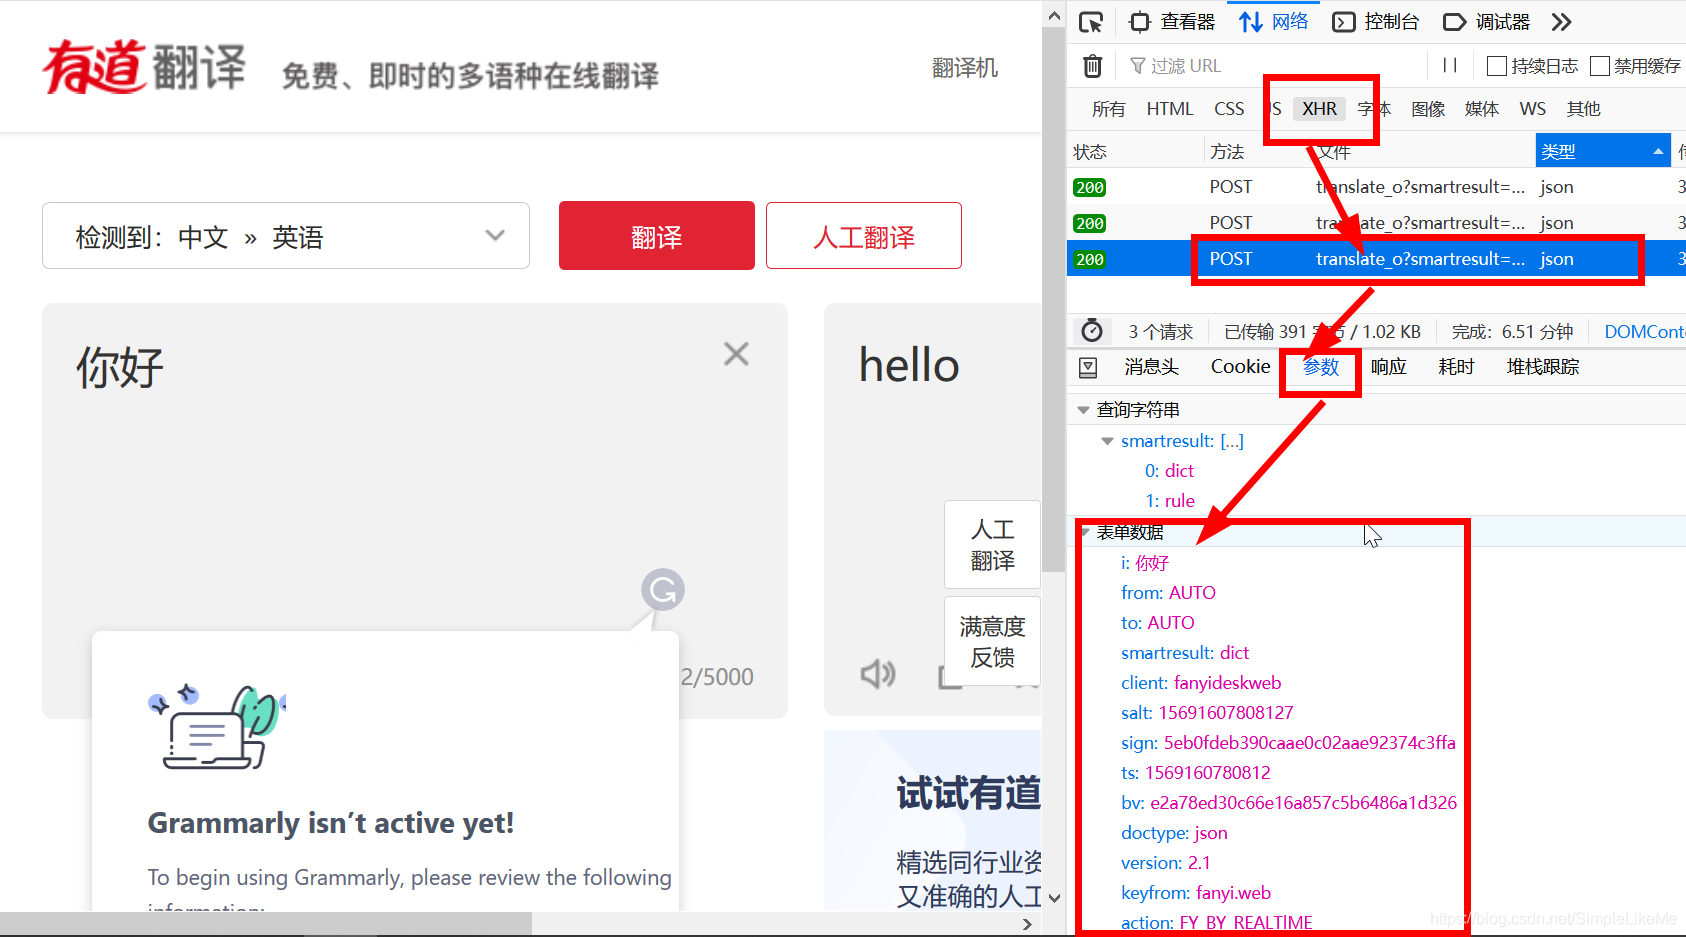Image resolution: width=1686 pixels, height=937 pixels.
Task: Click the 'sign' parameter value row
Action: tap(1289, 743)
